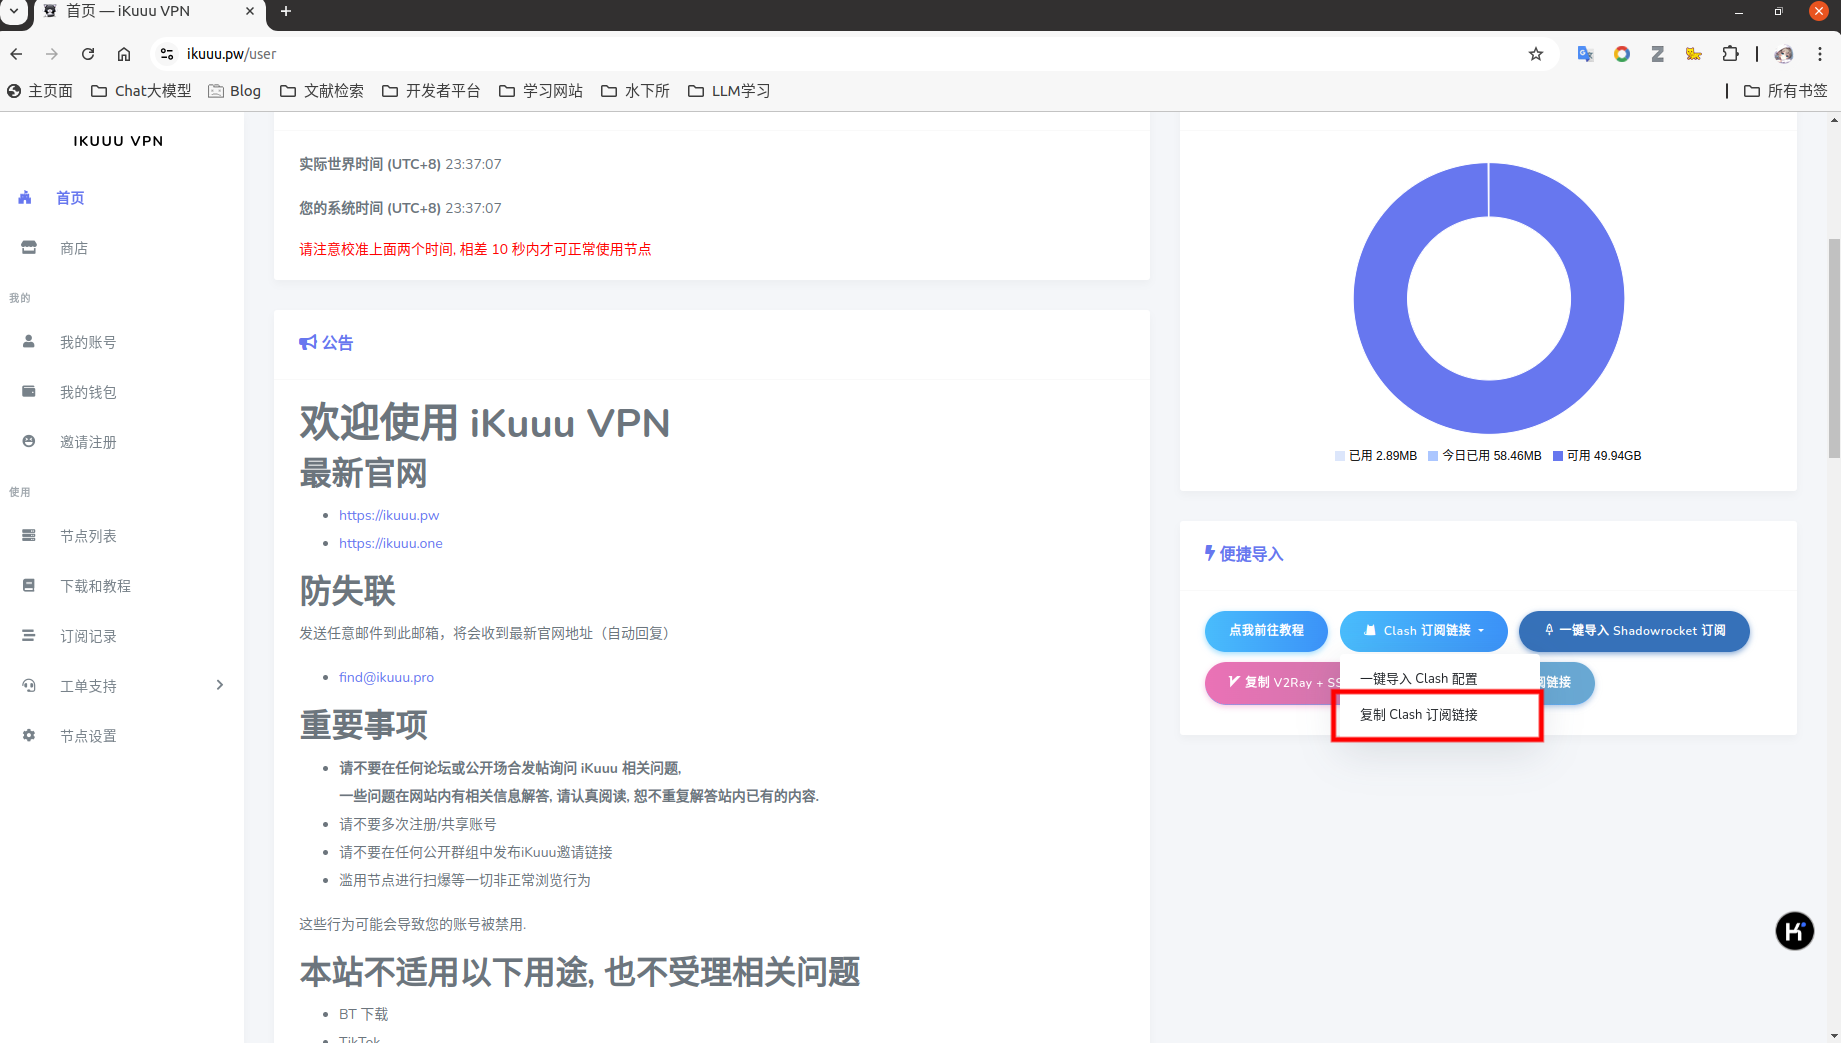Open the browser extensions puzzle icon
1841x1043 pixels.
click(1730, 54)
